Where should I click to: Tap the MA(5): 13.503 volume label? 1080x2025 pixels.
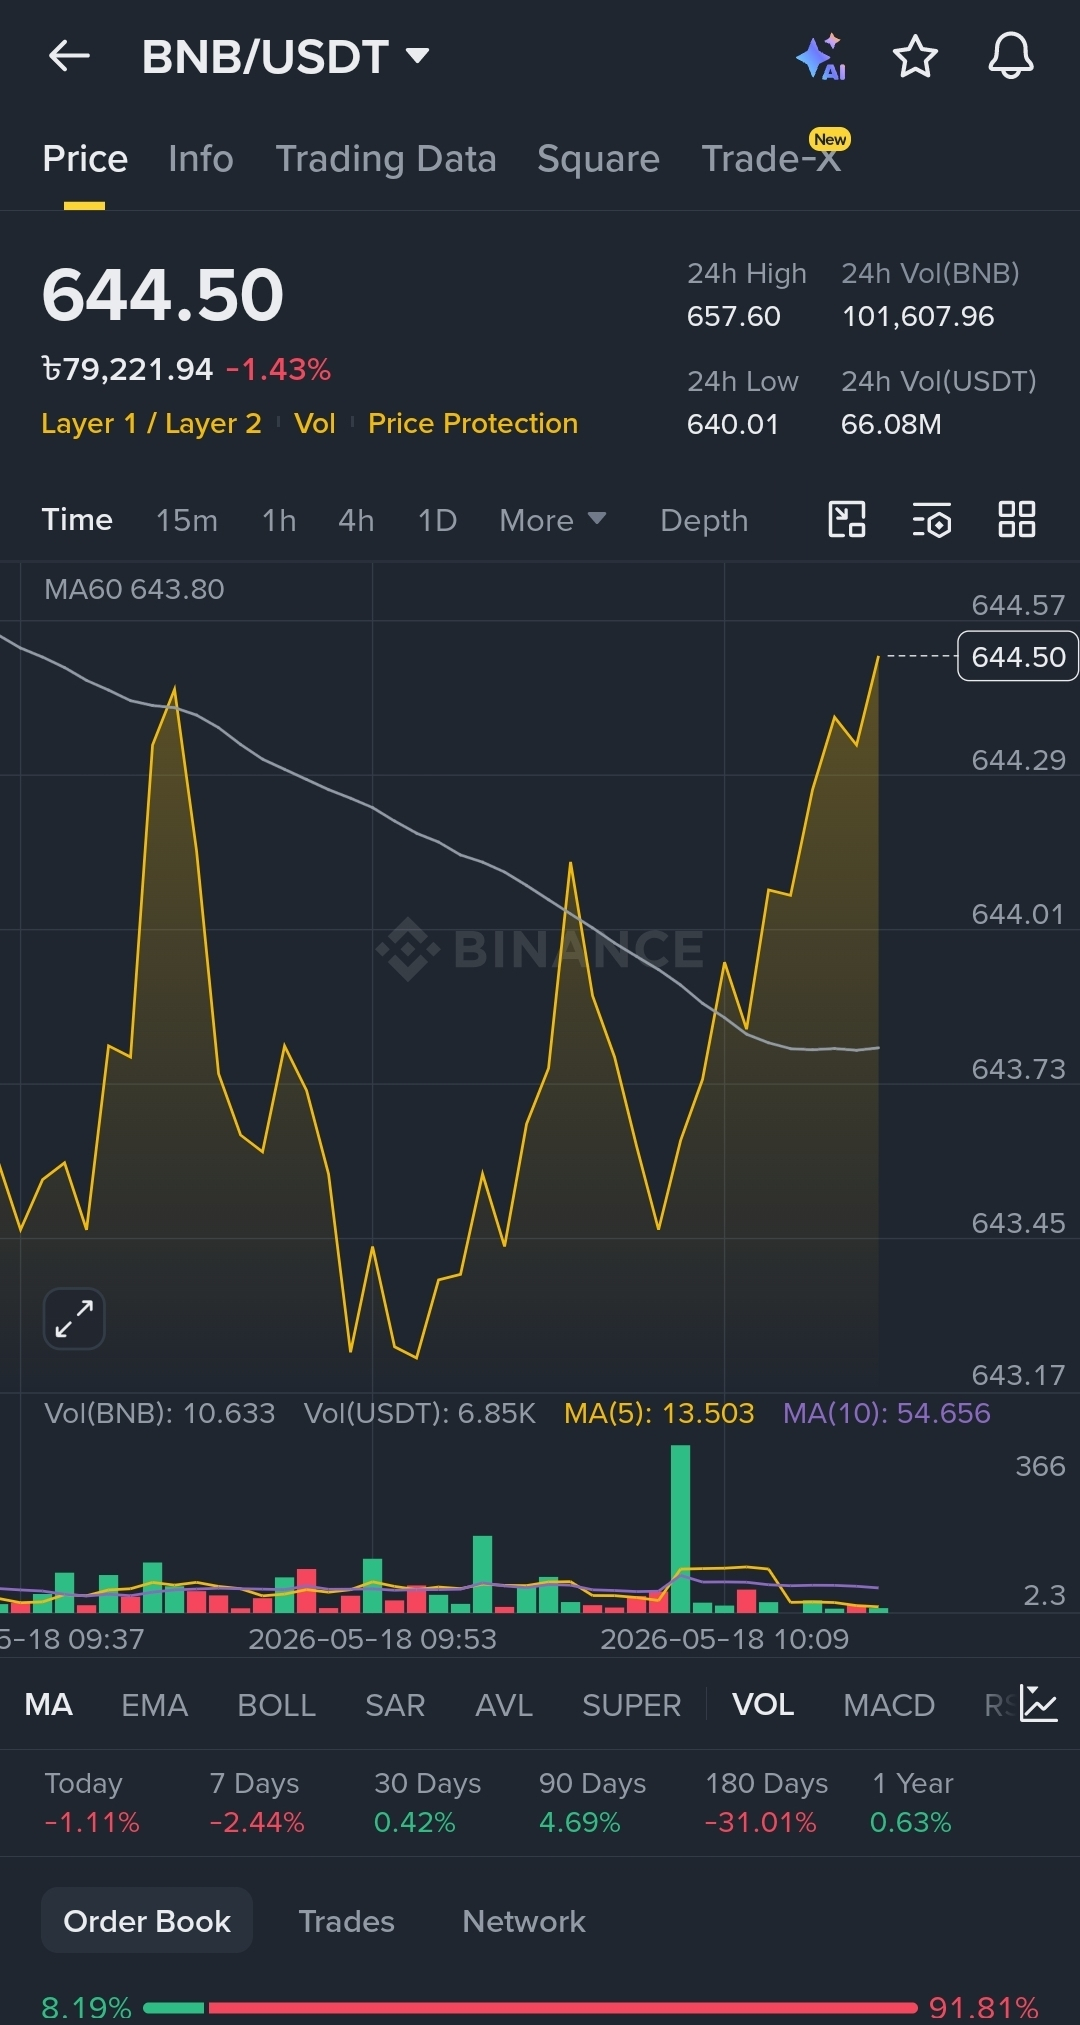click(x=659, y=1413)
